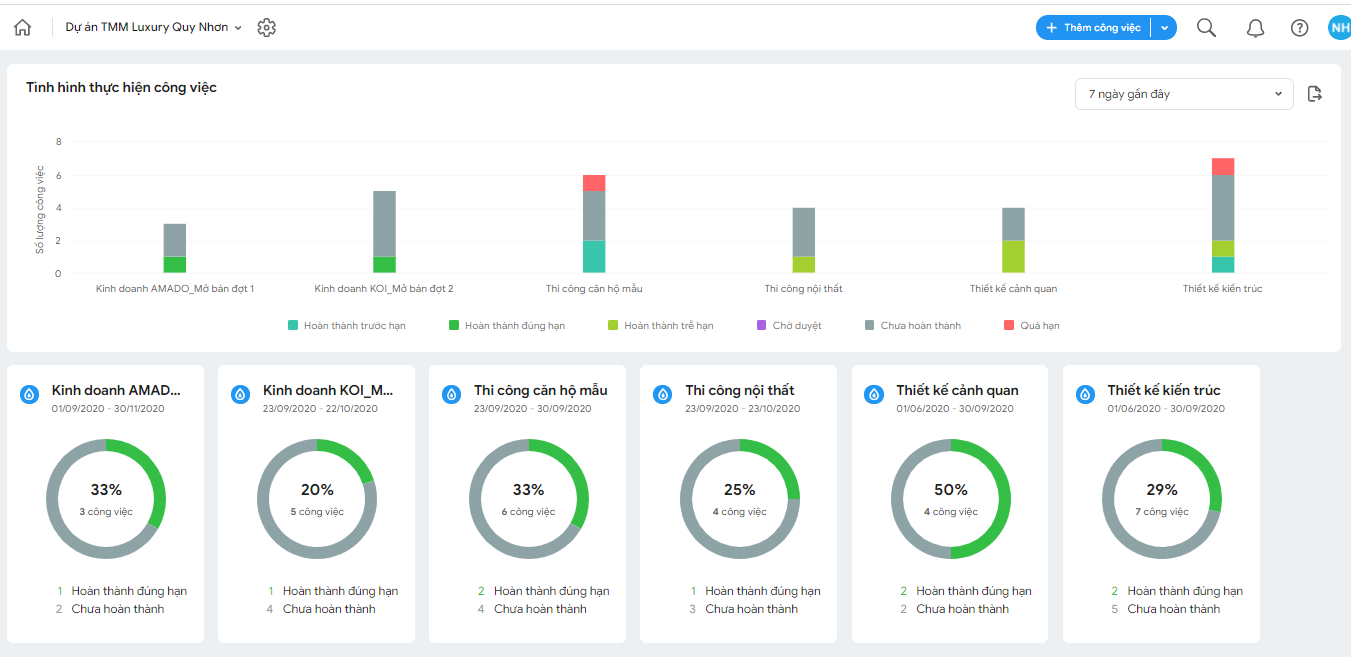The height and width of the screenshot is (657, 1351).
Task: Open the 7 ngày gần đây dropdown
Action: point(1184,94)
